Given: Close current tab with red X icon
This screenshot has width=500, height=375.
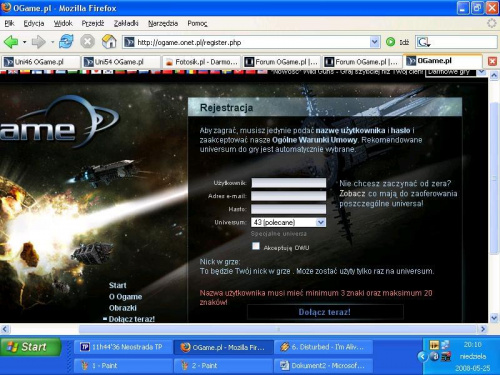Looking at the screenshot, I should click(x=492, y=61).
